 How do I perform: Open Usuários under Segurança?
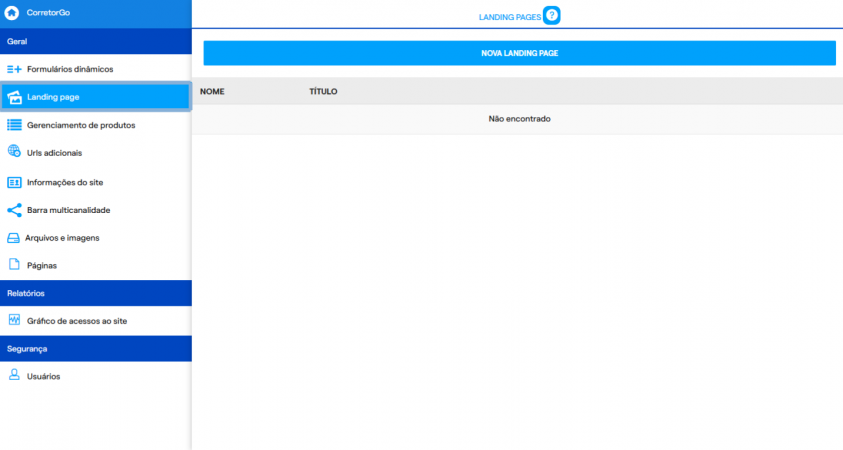click(96, 376)
